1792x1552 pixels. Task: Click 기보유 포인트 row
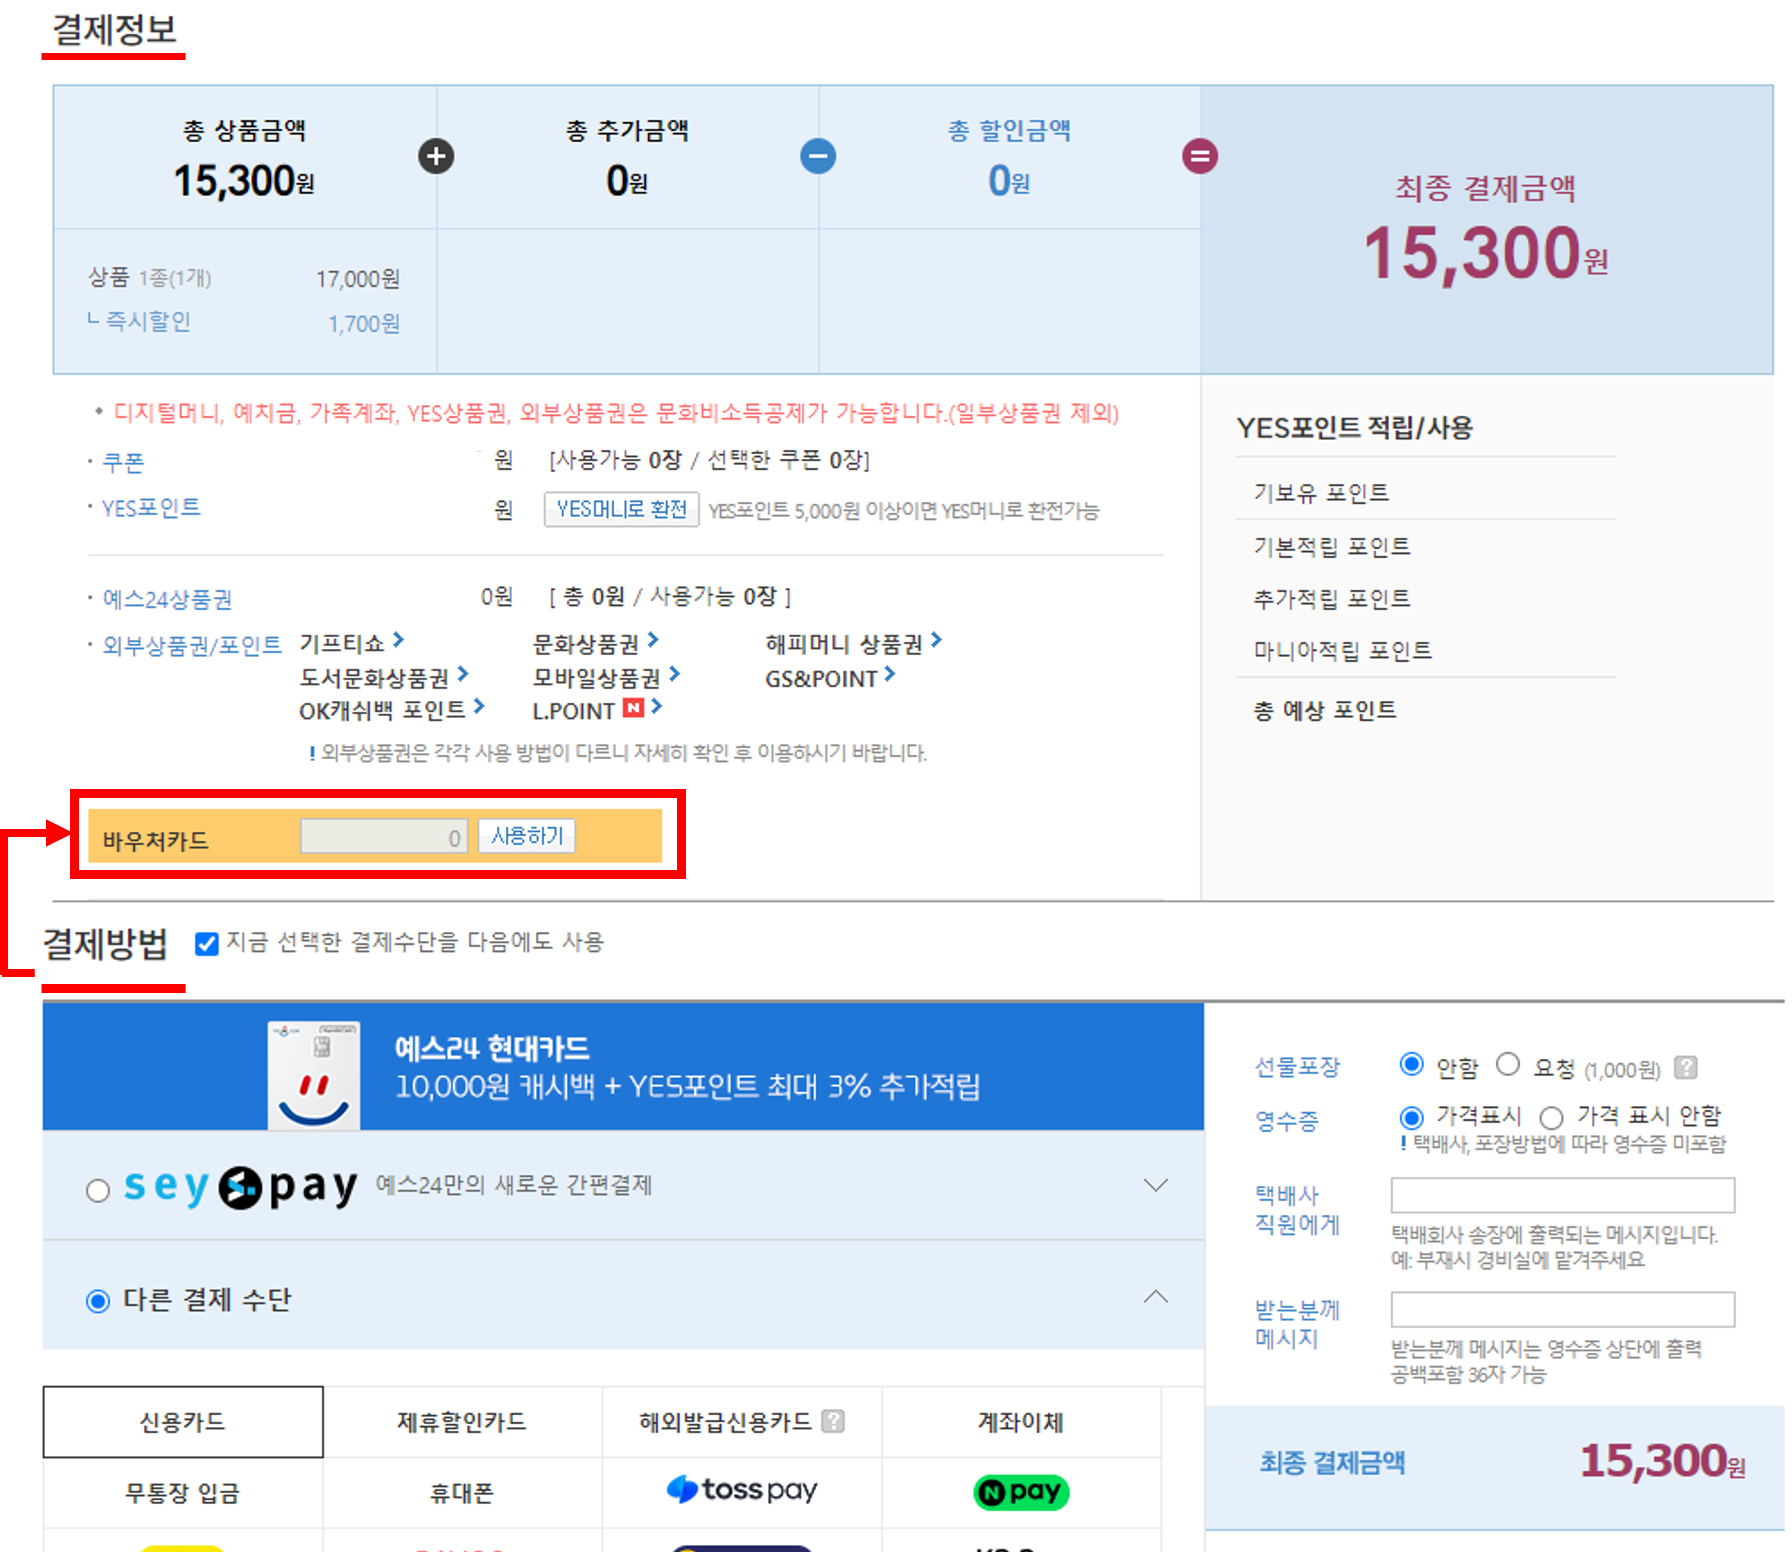pos(1426,493)
